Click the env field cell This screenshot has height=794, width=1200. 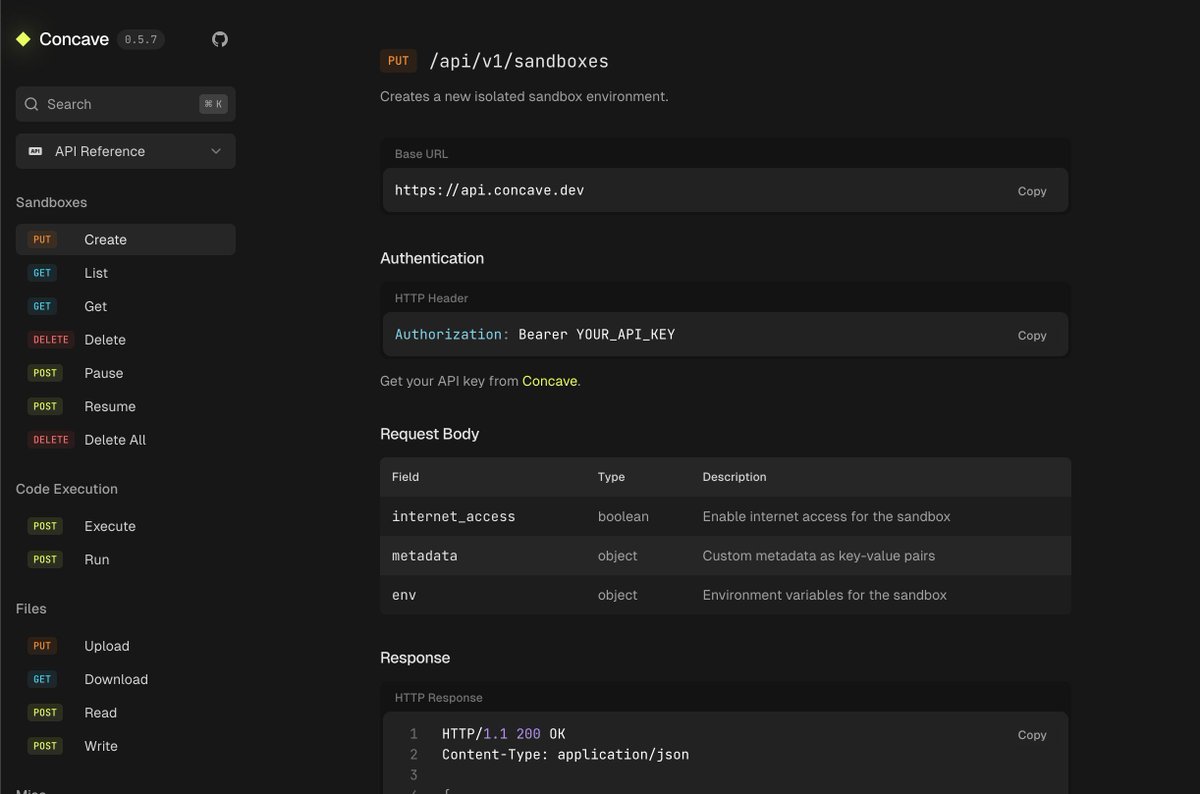click(404, 595)
